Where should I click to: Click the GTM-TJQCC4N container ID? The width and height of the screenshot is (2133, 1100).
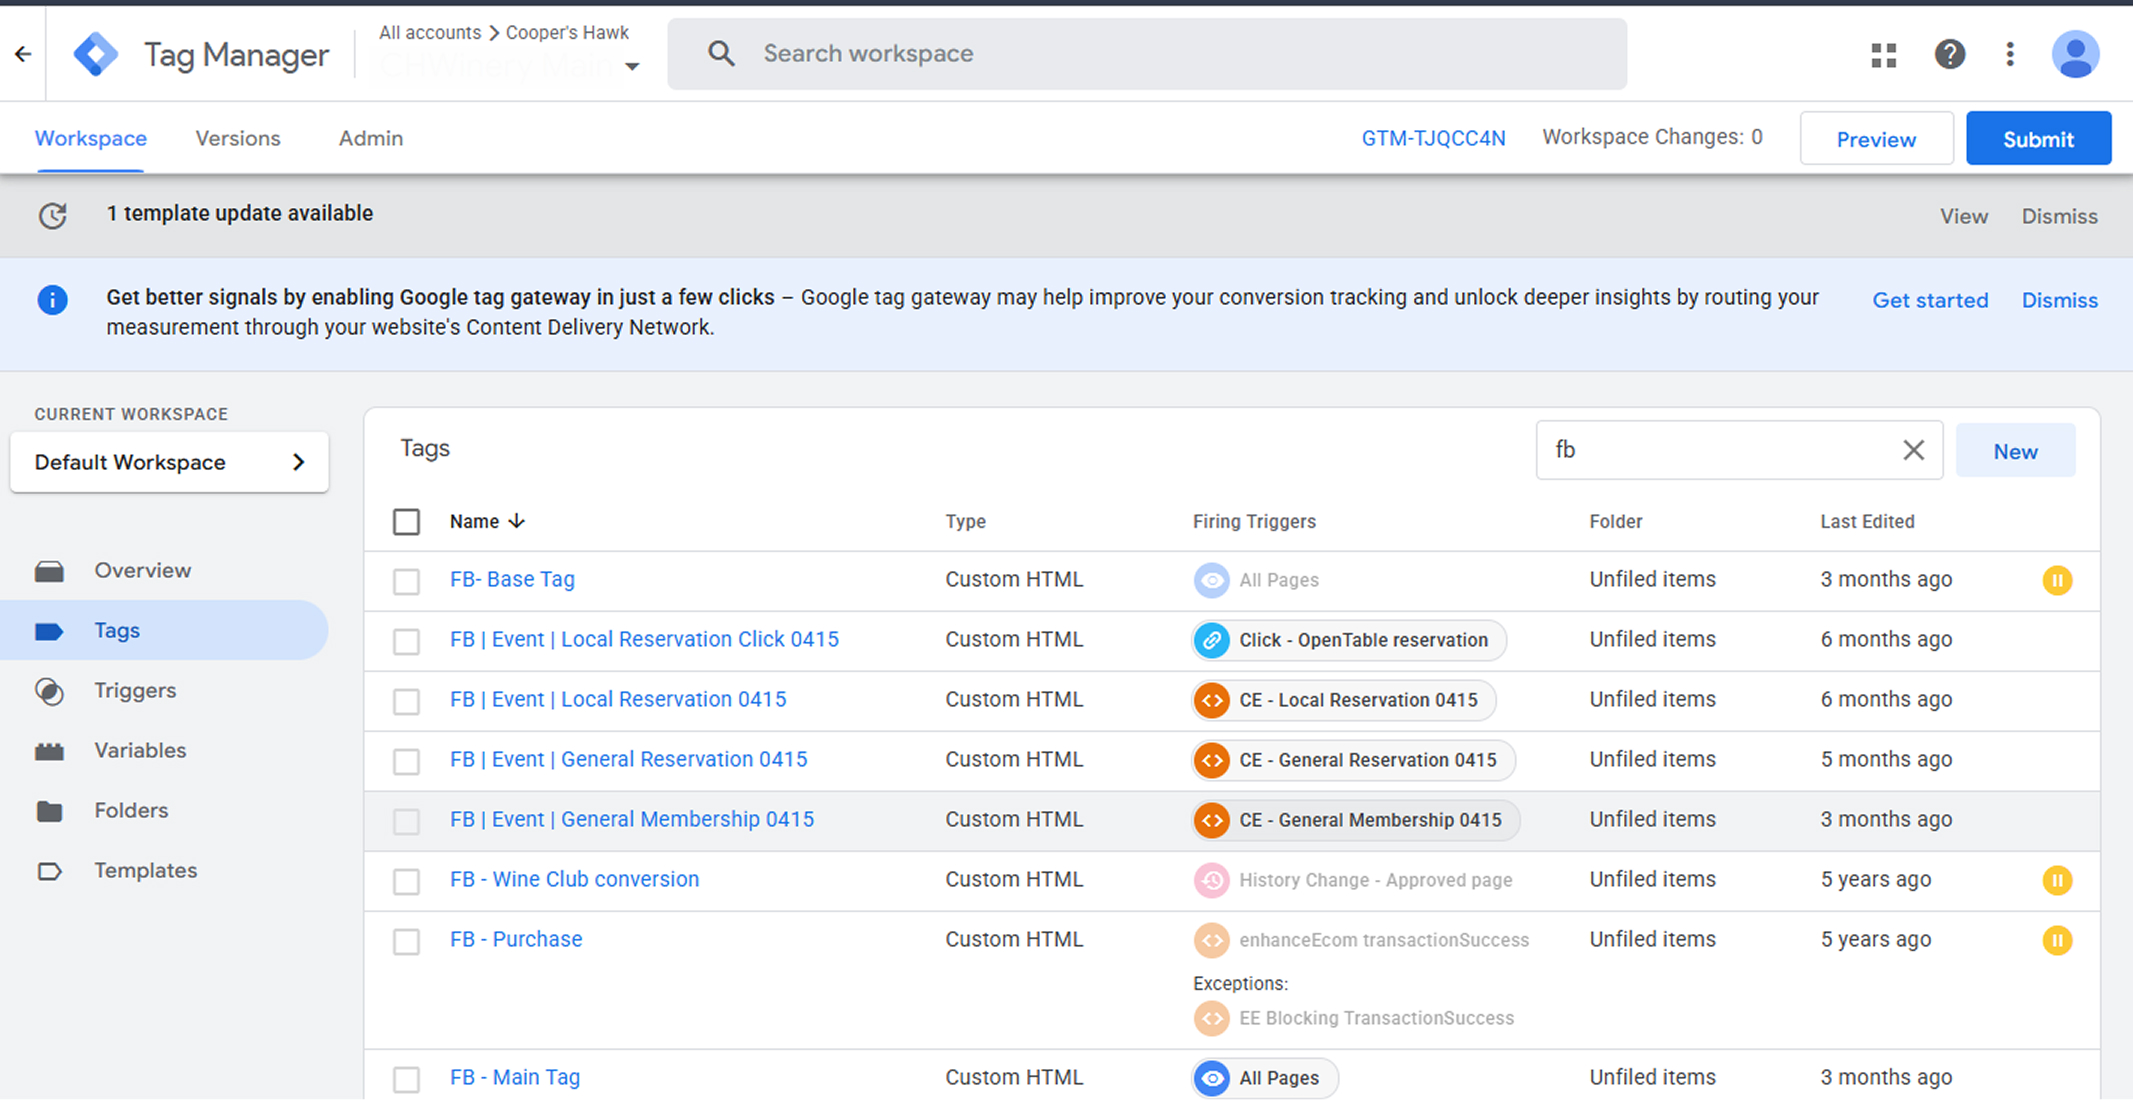point(1433,139)
